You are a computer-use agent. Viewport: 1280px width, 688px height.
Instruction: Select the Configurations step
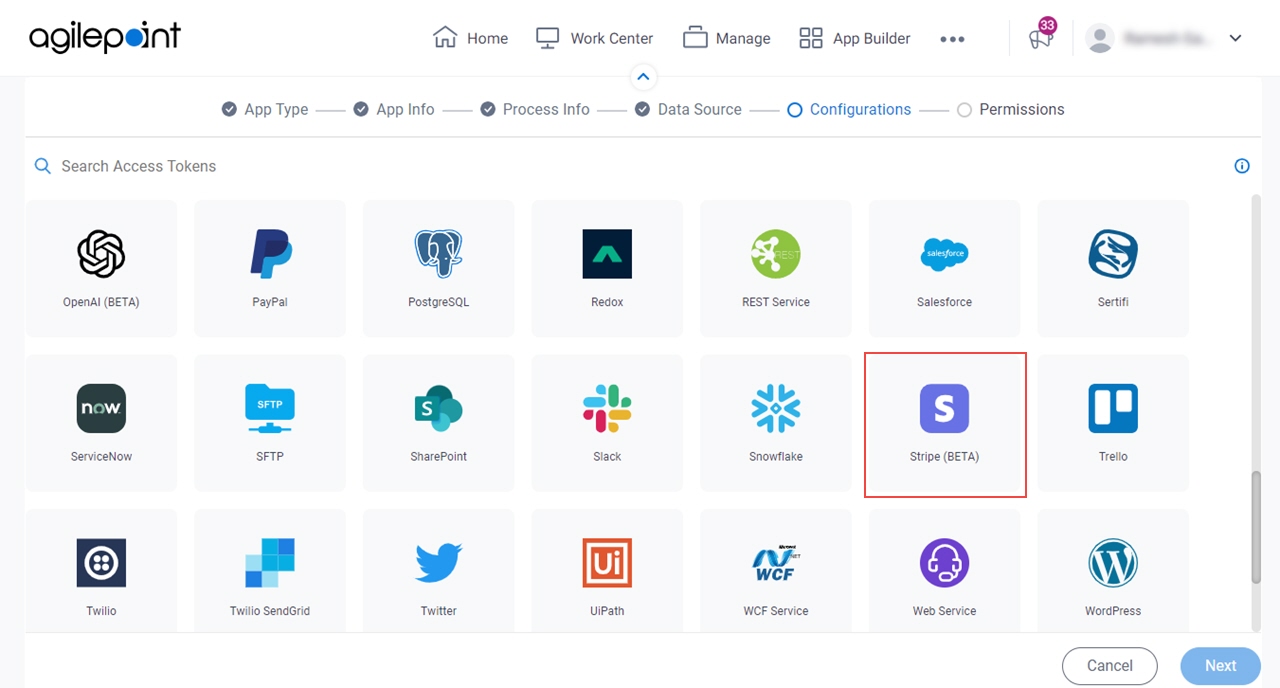(x=849, y=110)
